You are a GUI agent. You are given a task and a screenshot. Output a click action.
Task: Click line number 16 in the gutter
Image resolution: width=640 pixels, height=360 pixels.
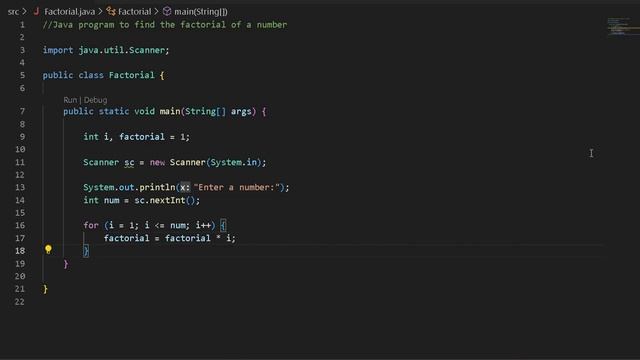[x=20, y=225]
